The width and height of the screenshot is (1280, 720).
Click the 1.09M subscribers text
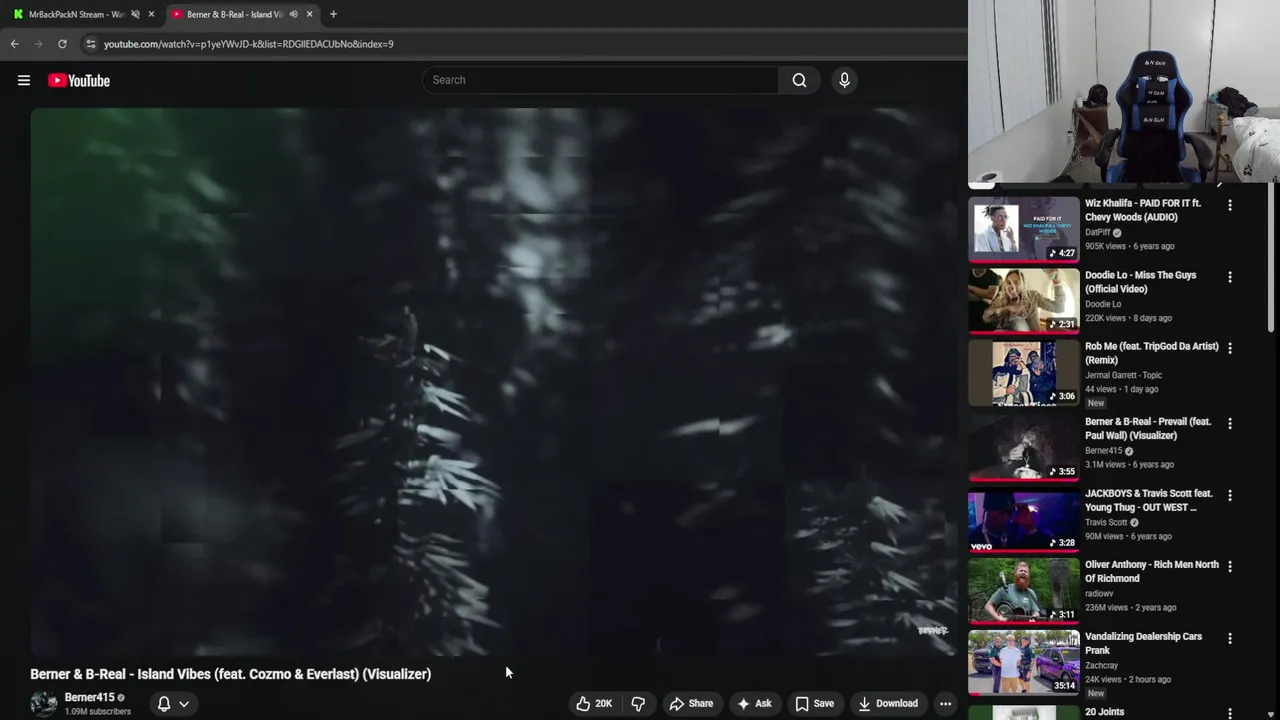click(98, 712)
